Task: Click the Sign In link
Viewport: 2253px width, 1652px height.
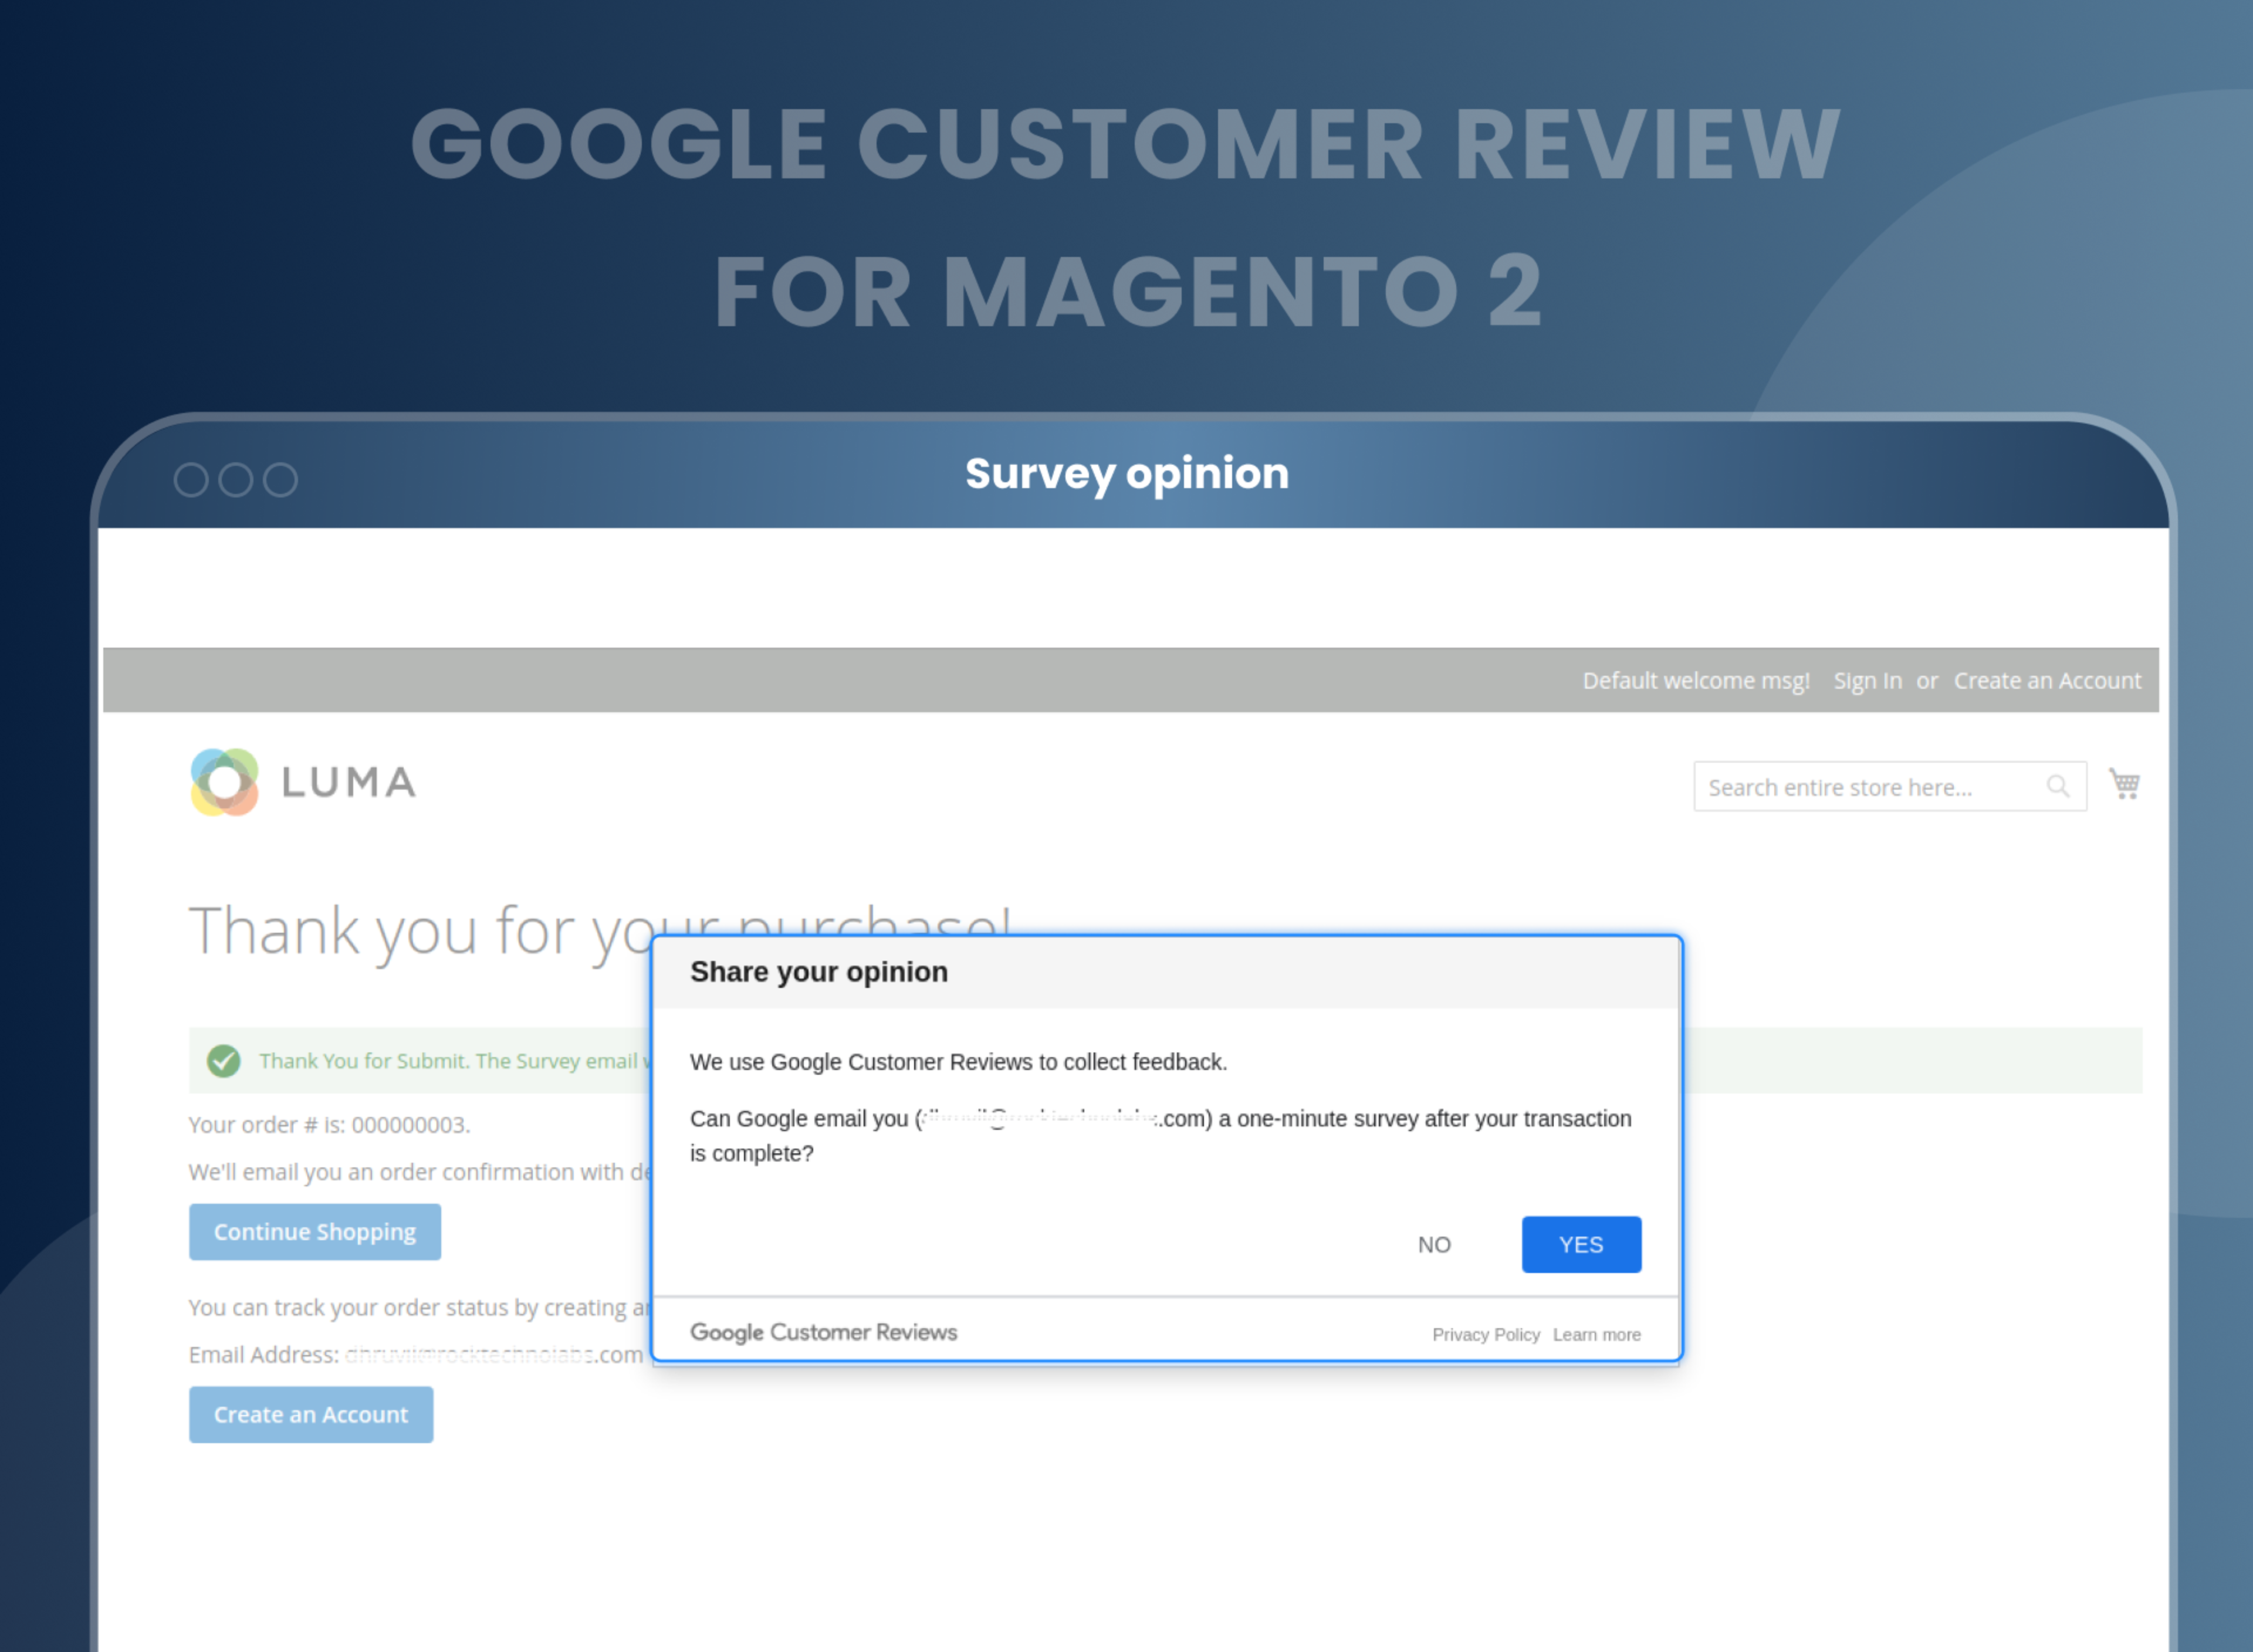Action: coord(1867,681)
